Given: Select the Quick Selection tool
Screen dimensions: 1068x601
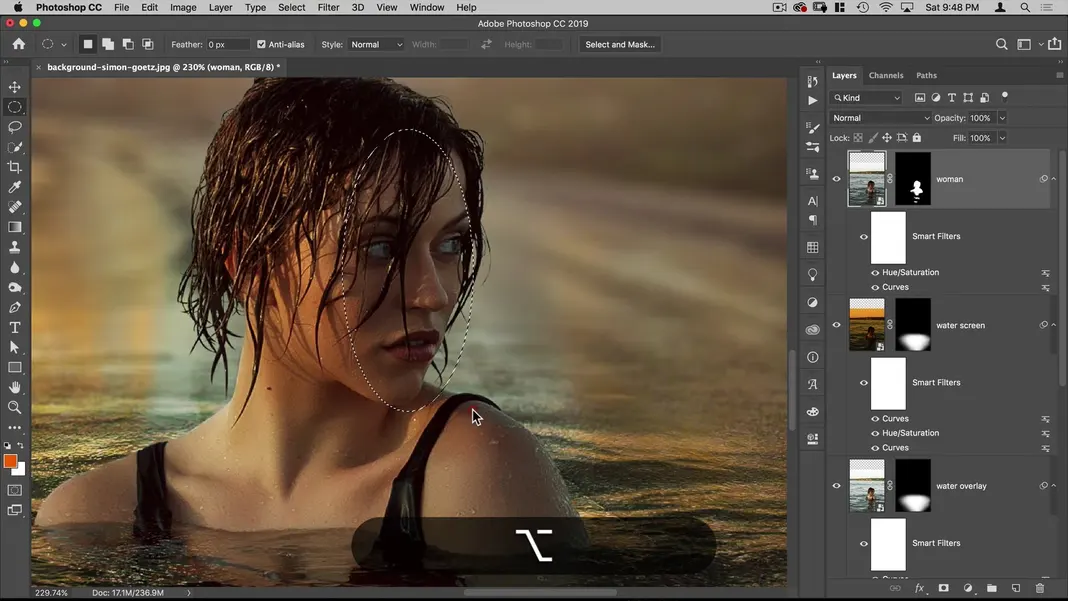Looking at the screenshot, I should [x=14, y=147].
